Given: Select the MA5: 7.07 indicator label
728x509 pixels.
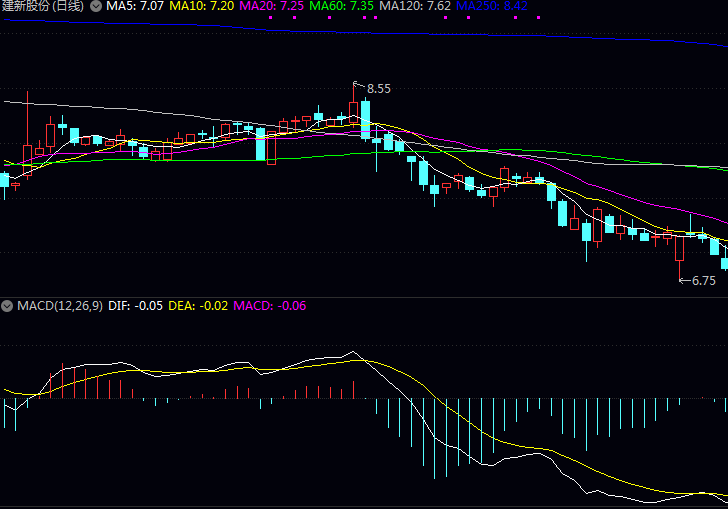Looking at the screenshot, I should (x=135, y=6).
